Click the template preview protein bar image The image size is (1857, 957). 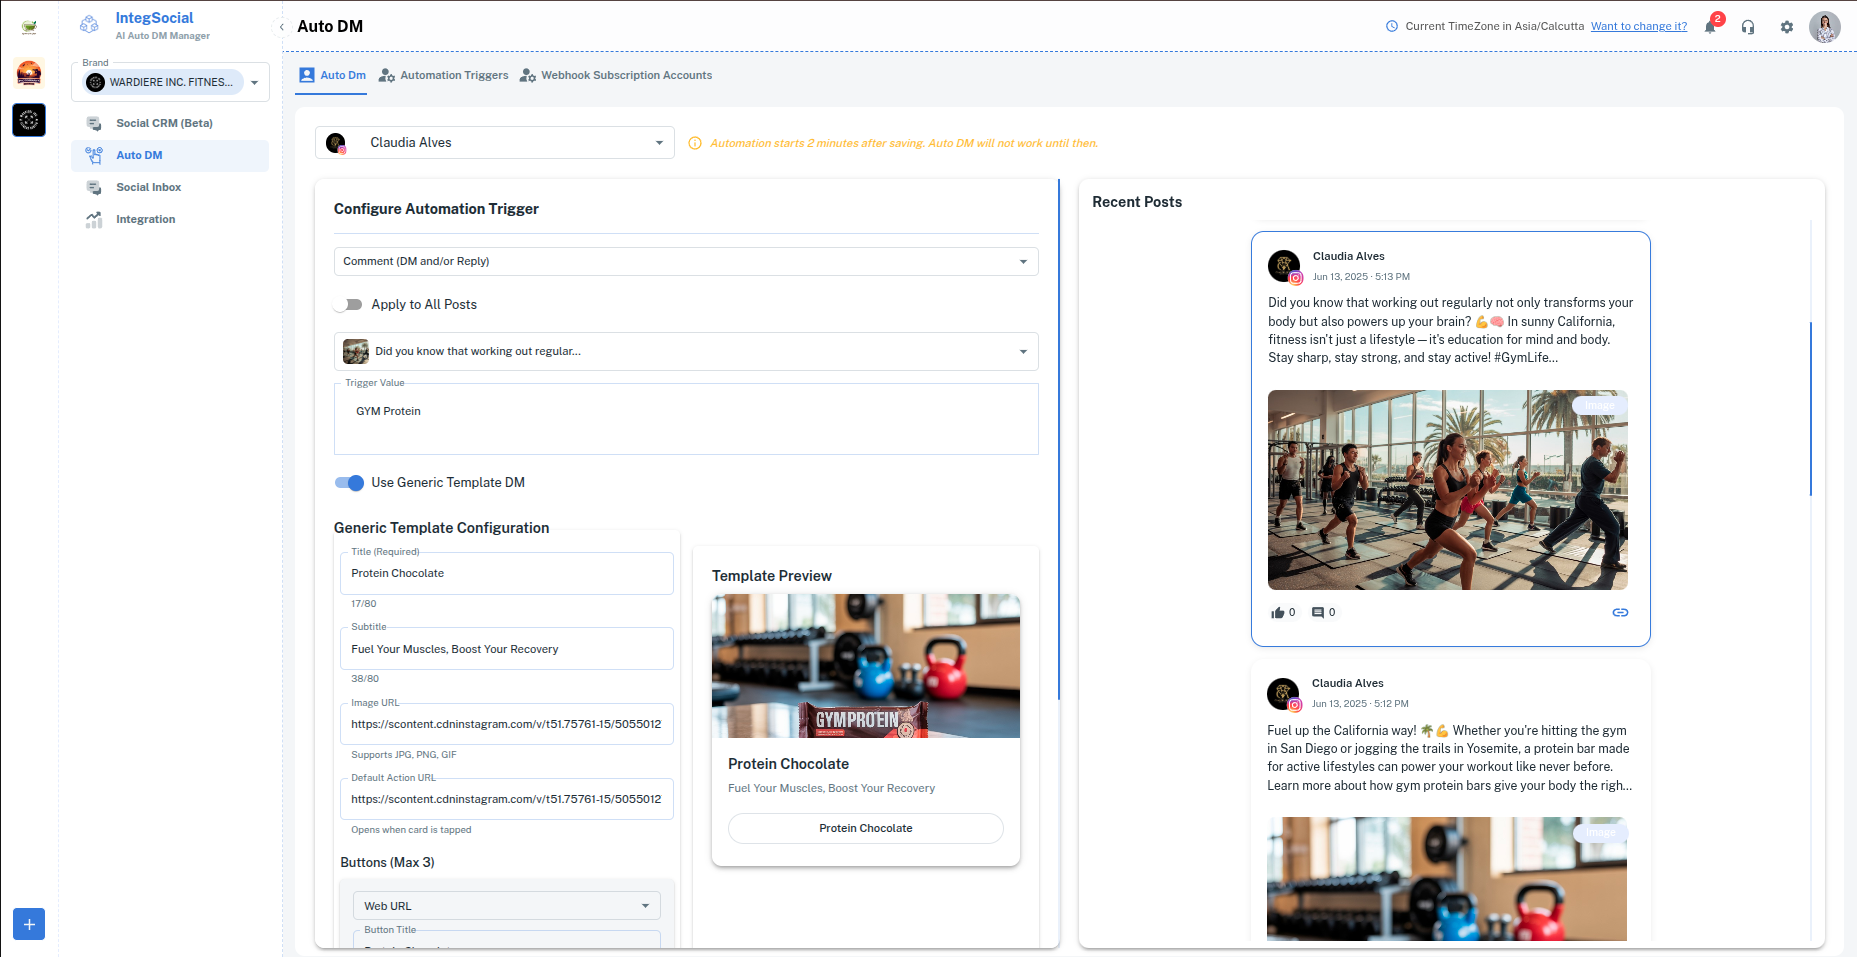[x=866, y=666]
